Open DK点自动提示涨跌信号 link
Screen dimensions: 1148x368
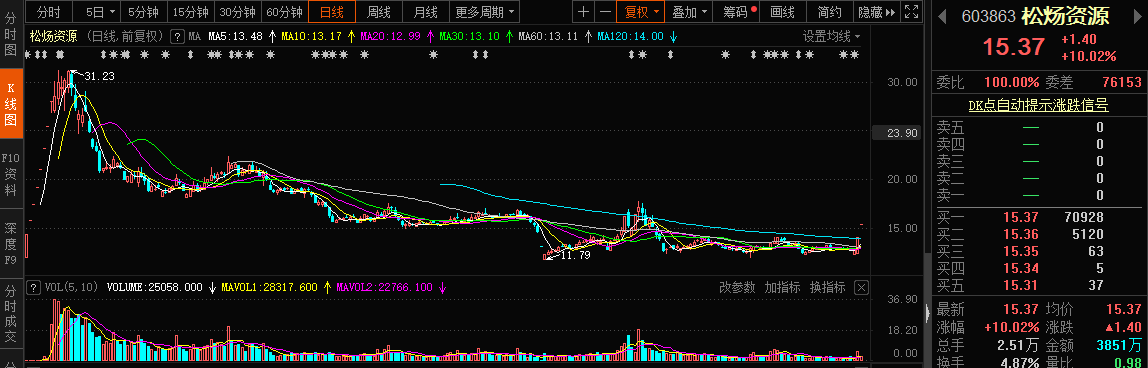pyautogui.click(x=1037, y=106)
